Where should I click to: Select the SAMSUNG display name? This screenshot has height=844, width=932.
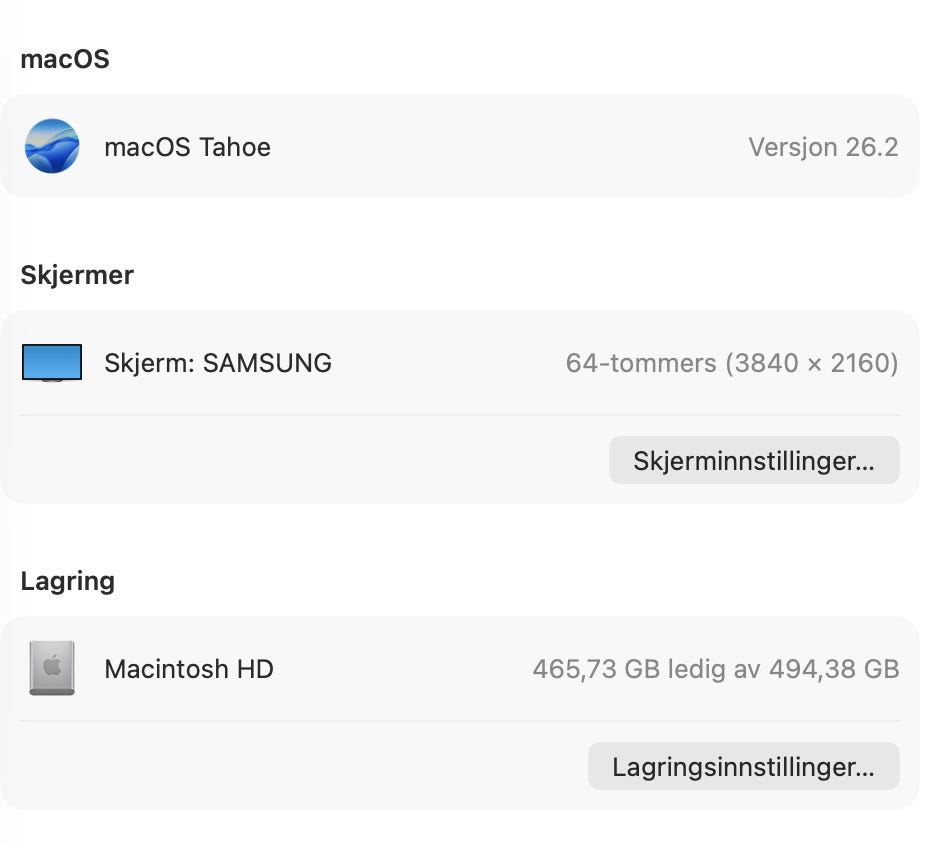point(267,363)
